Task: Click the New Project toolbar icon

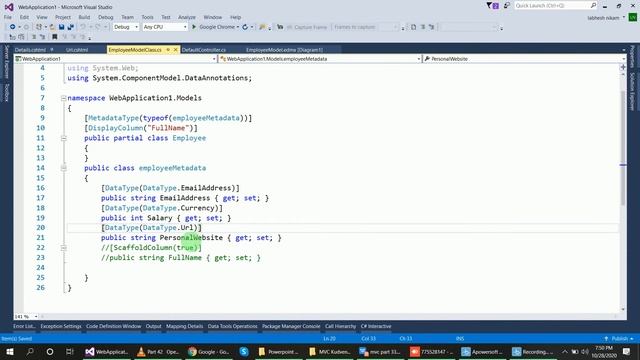Action: click(39, 27)
